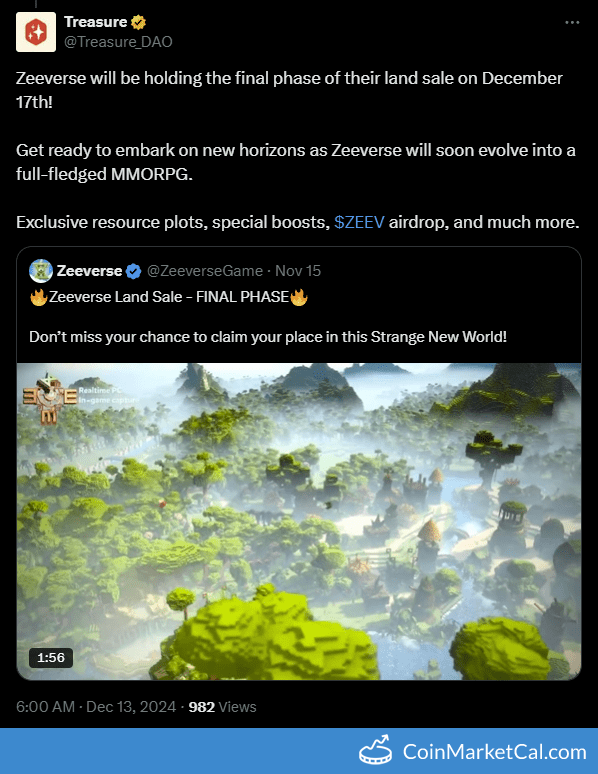This screenshot has height=774, width=598.
Task: Click the Zeeverse emblem watermark in video
Action: (48, 398)
